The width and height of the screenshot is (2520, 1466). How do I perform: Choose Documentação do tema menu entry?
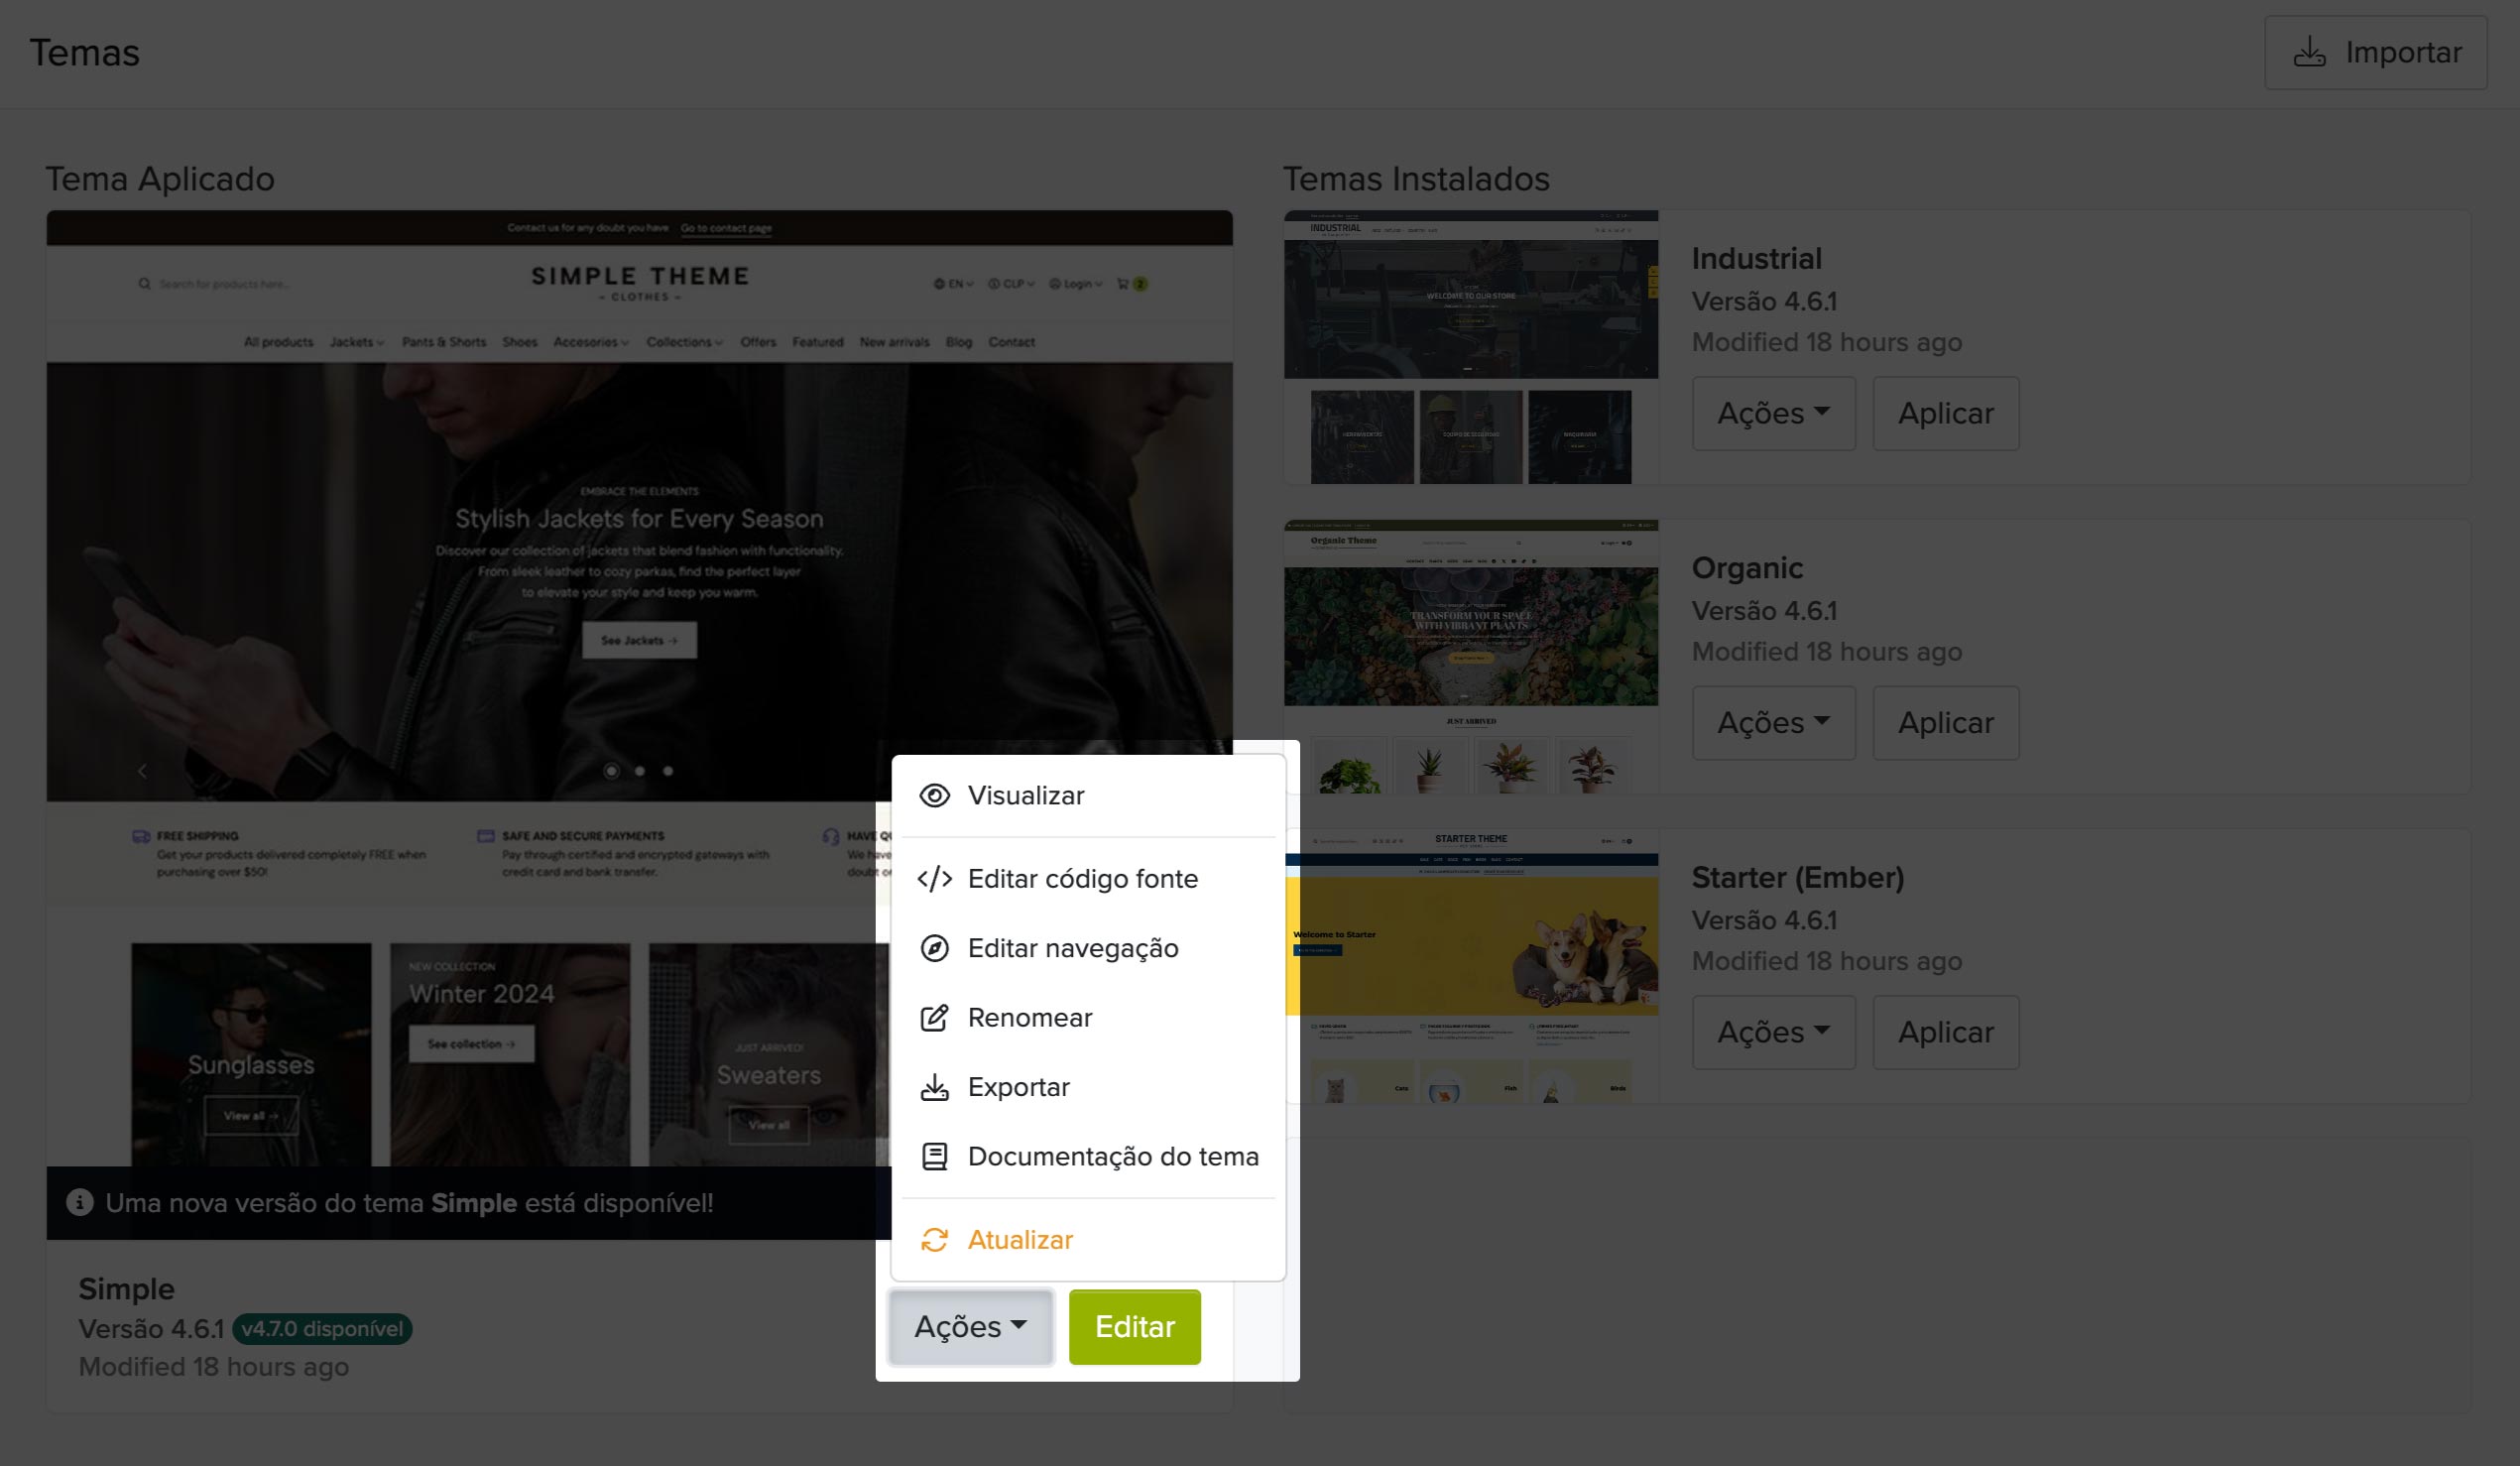point(1112,1157)
